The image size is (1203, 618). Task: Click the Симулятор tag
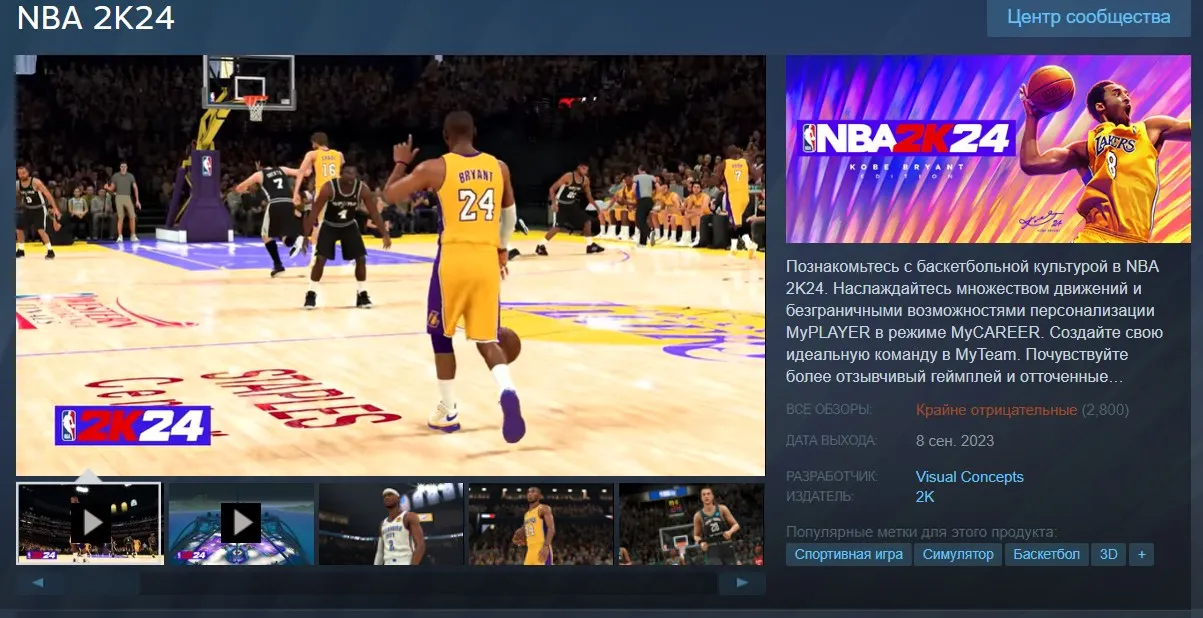(958, 554)
